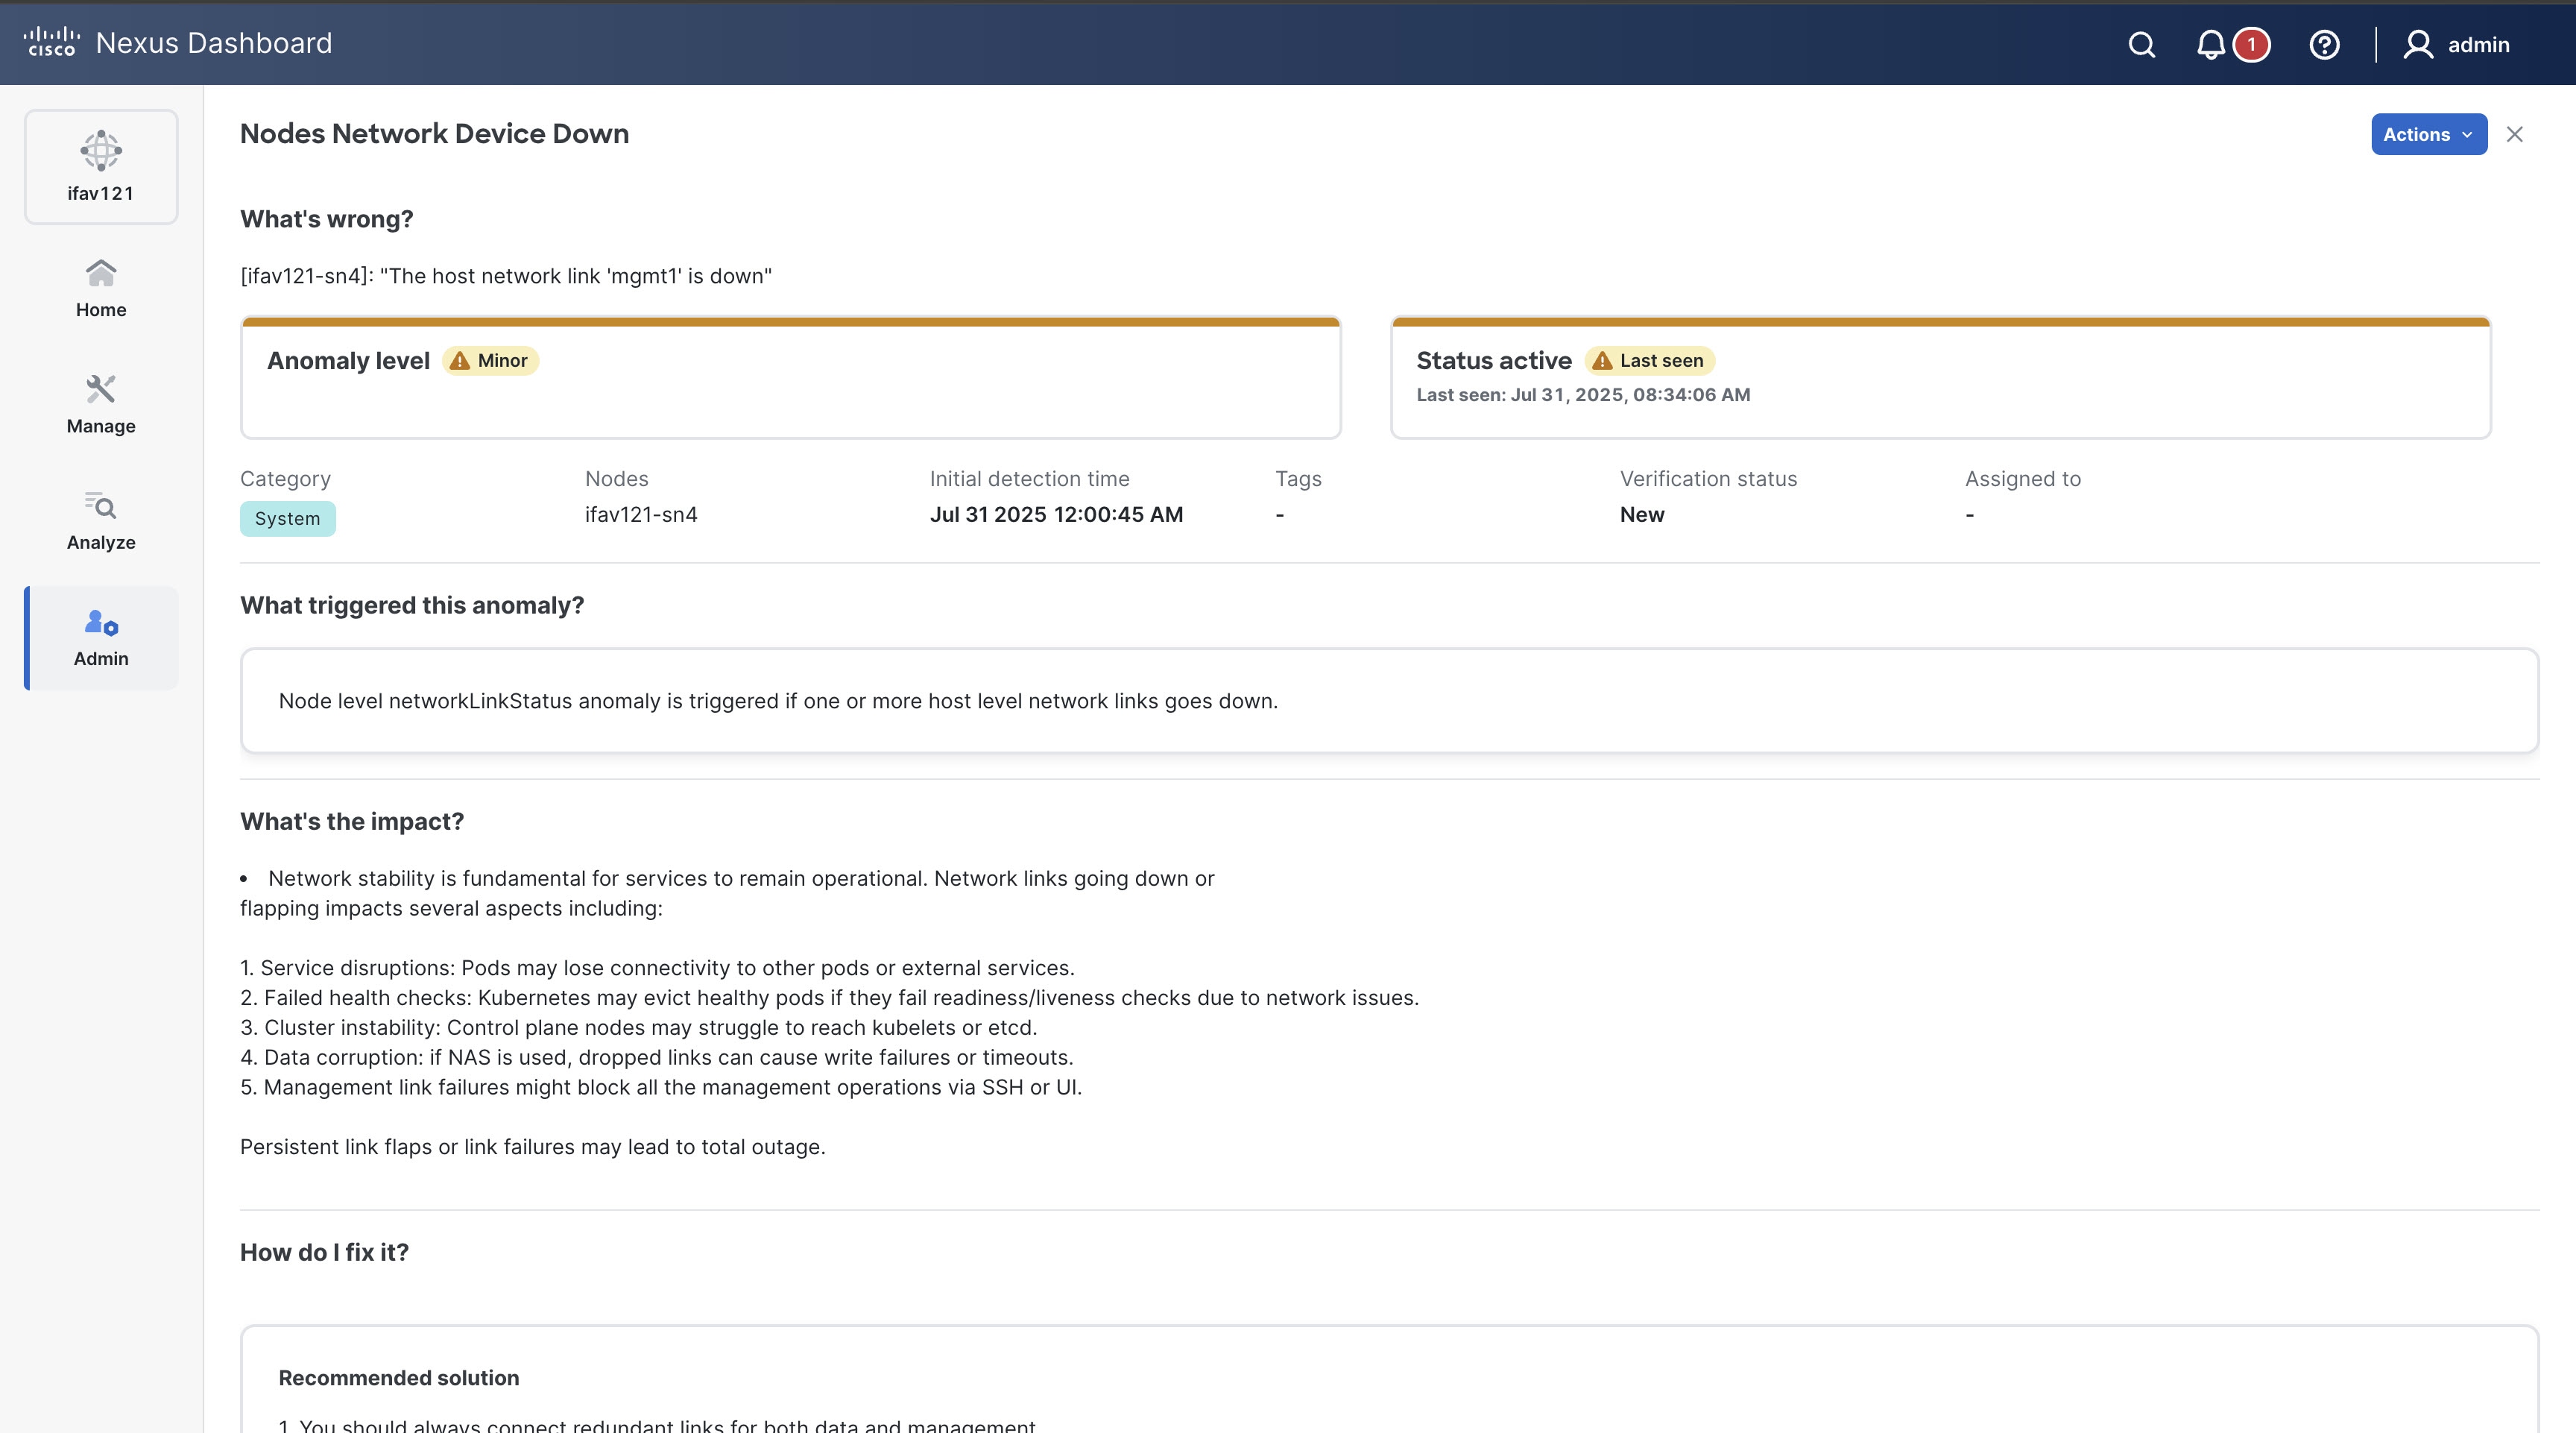
Task: Open the notifications bell icon
Action: pos(2210,45)
